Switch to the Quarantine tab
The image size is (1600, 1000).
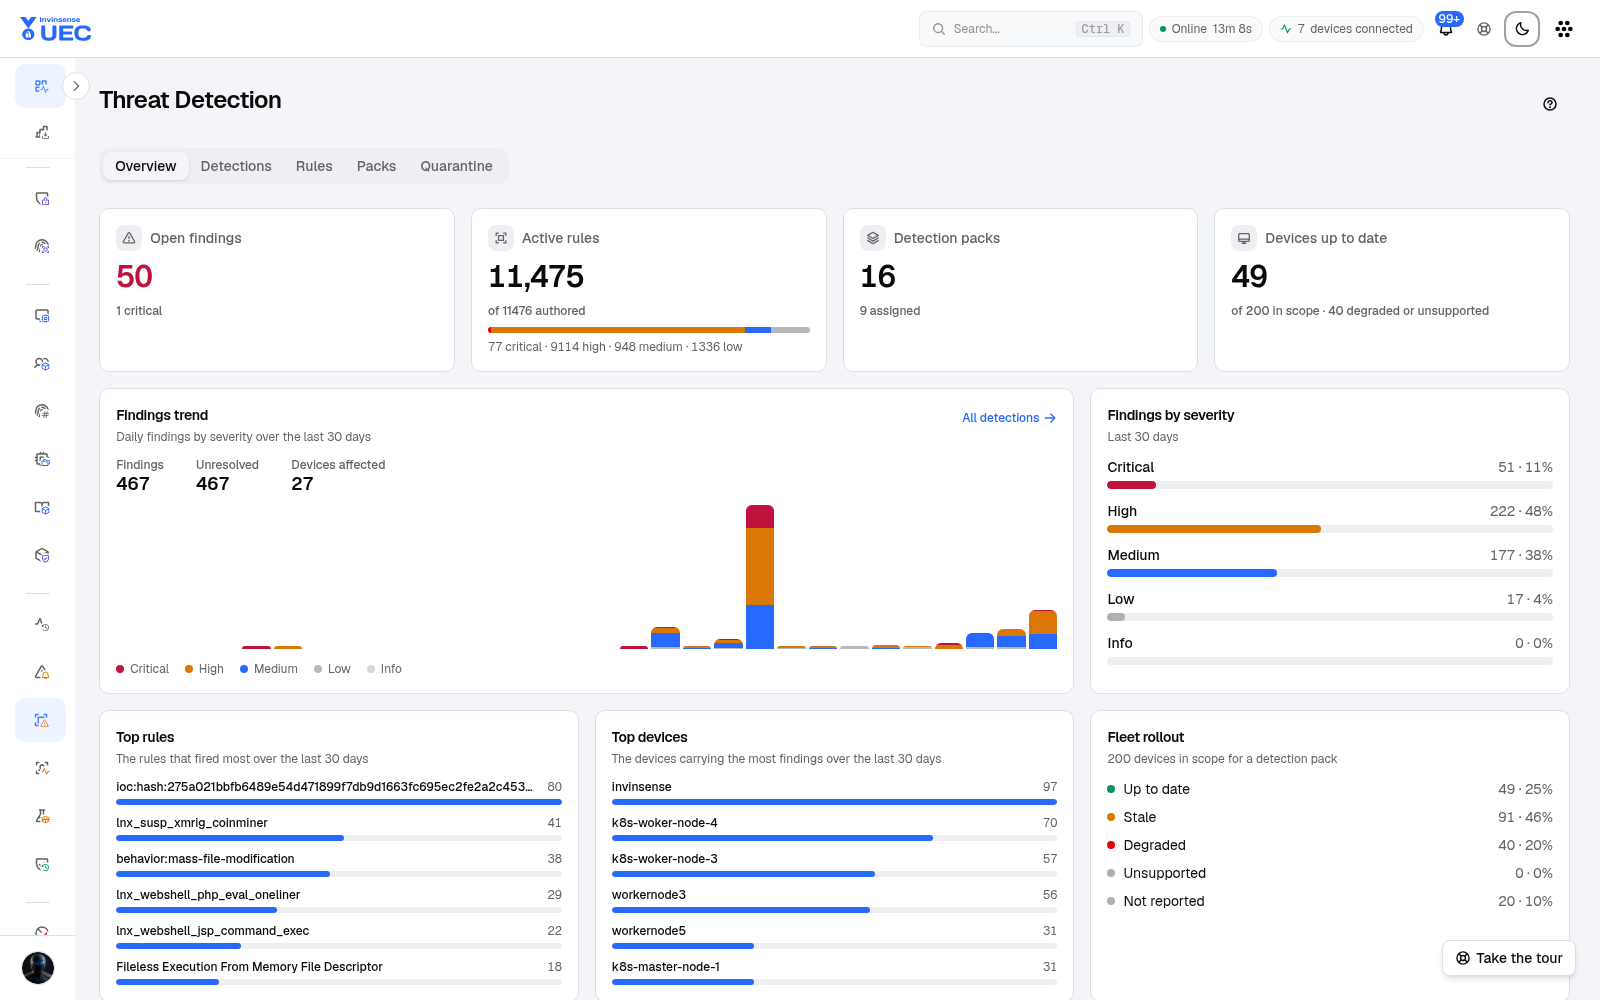click(x=456, y=166)
